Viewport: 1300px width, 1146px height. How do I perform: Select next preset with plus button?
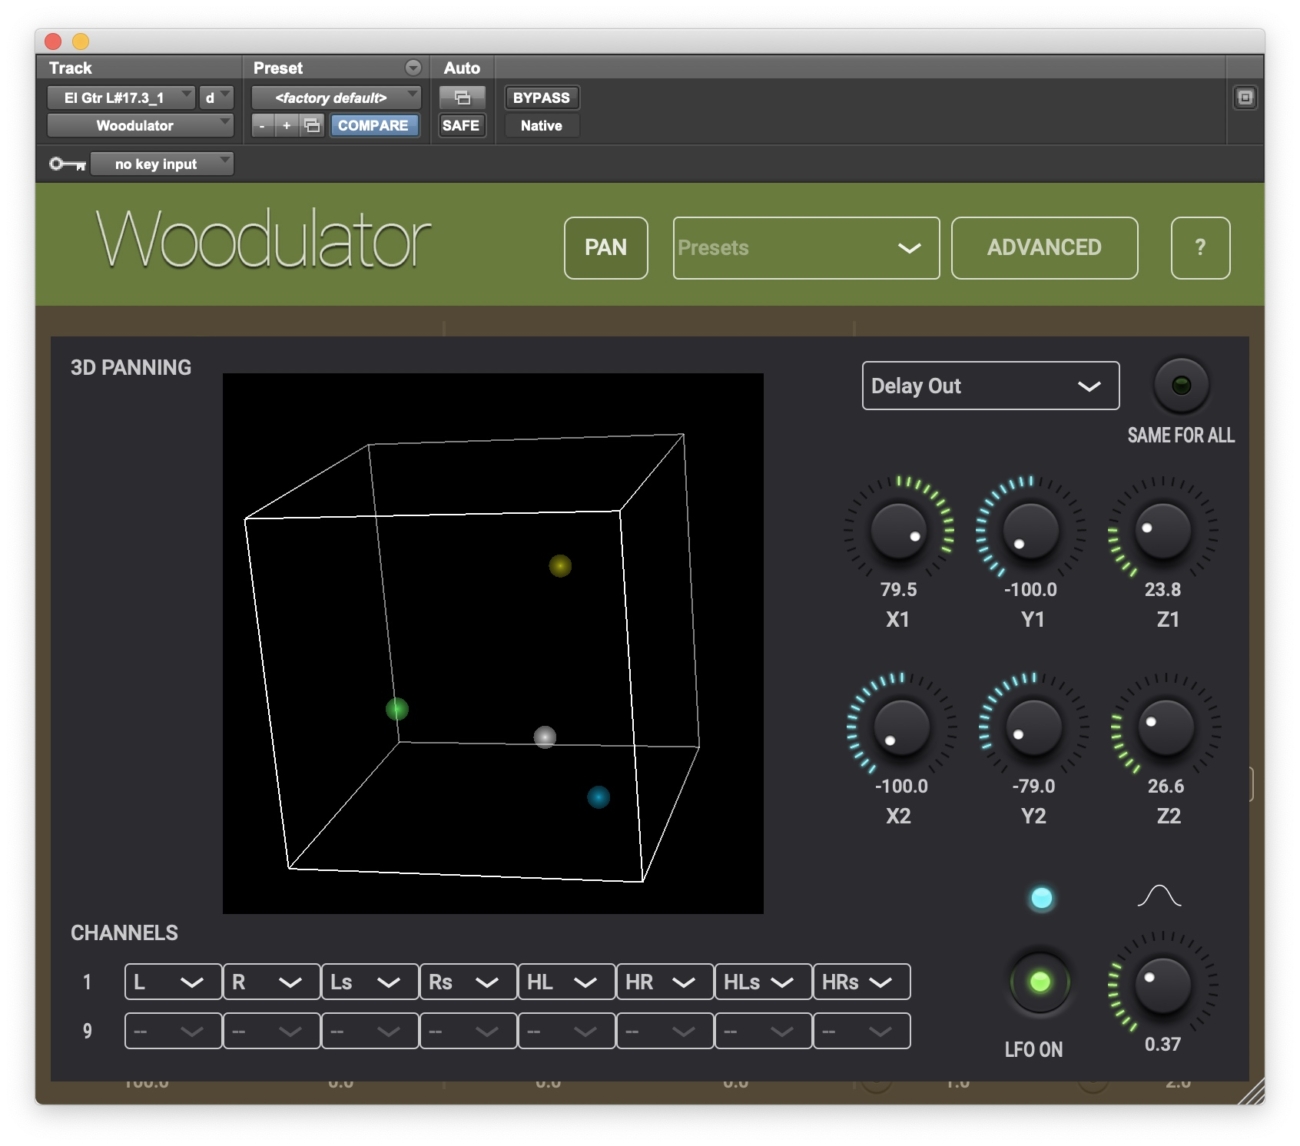point(286,125)
